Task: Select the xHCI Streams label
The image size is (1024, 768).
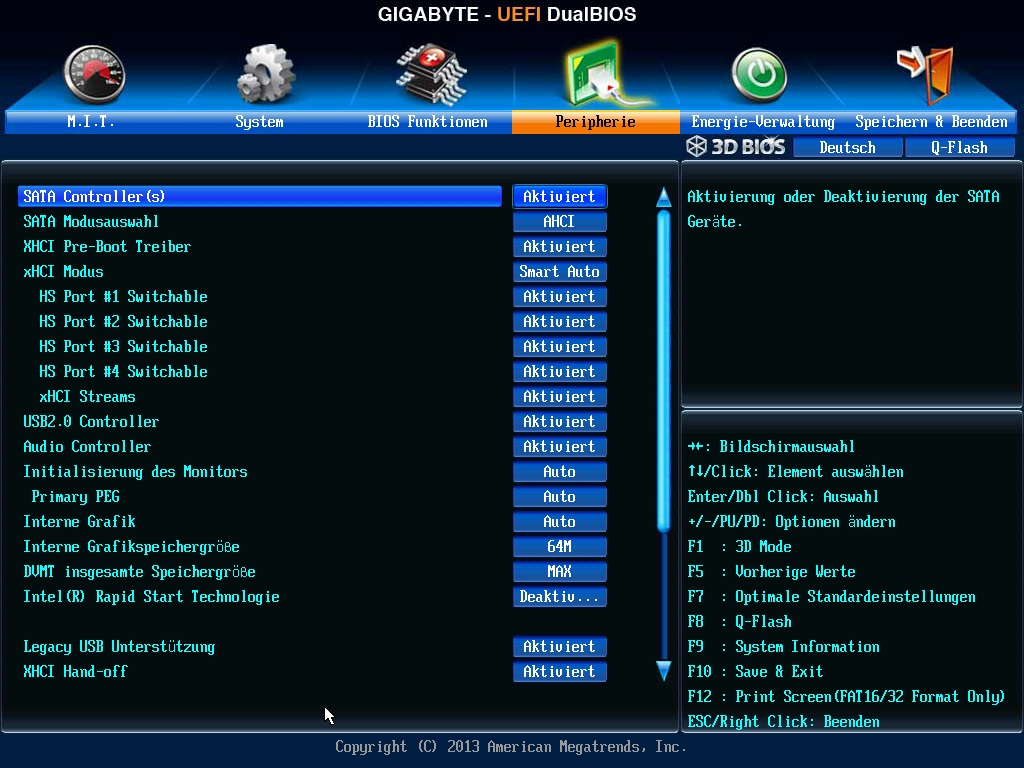Action: [88, 396]
